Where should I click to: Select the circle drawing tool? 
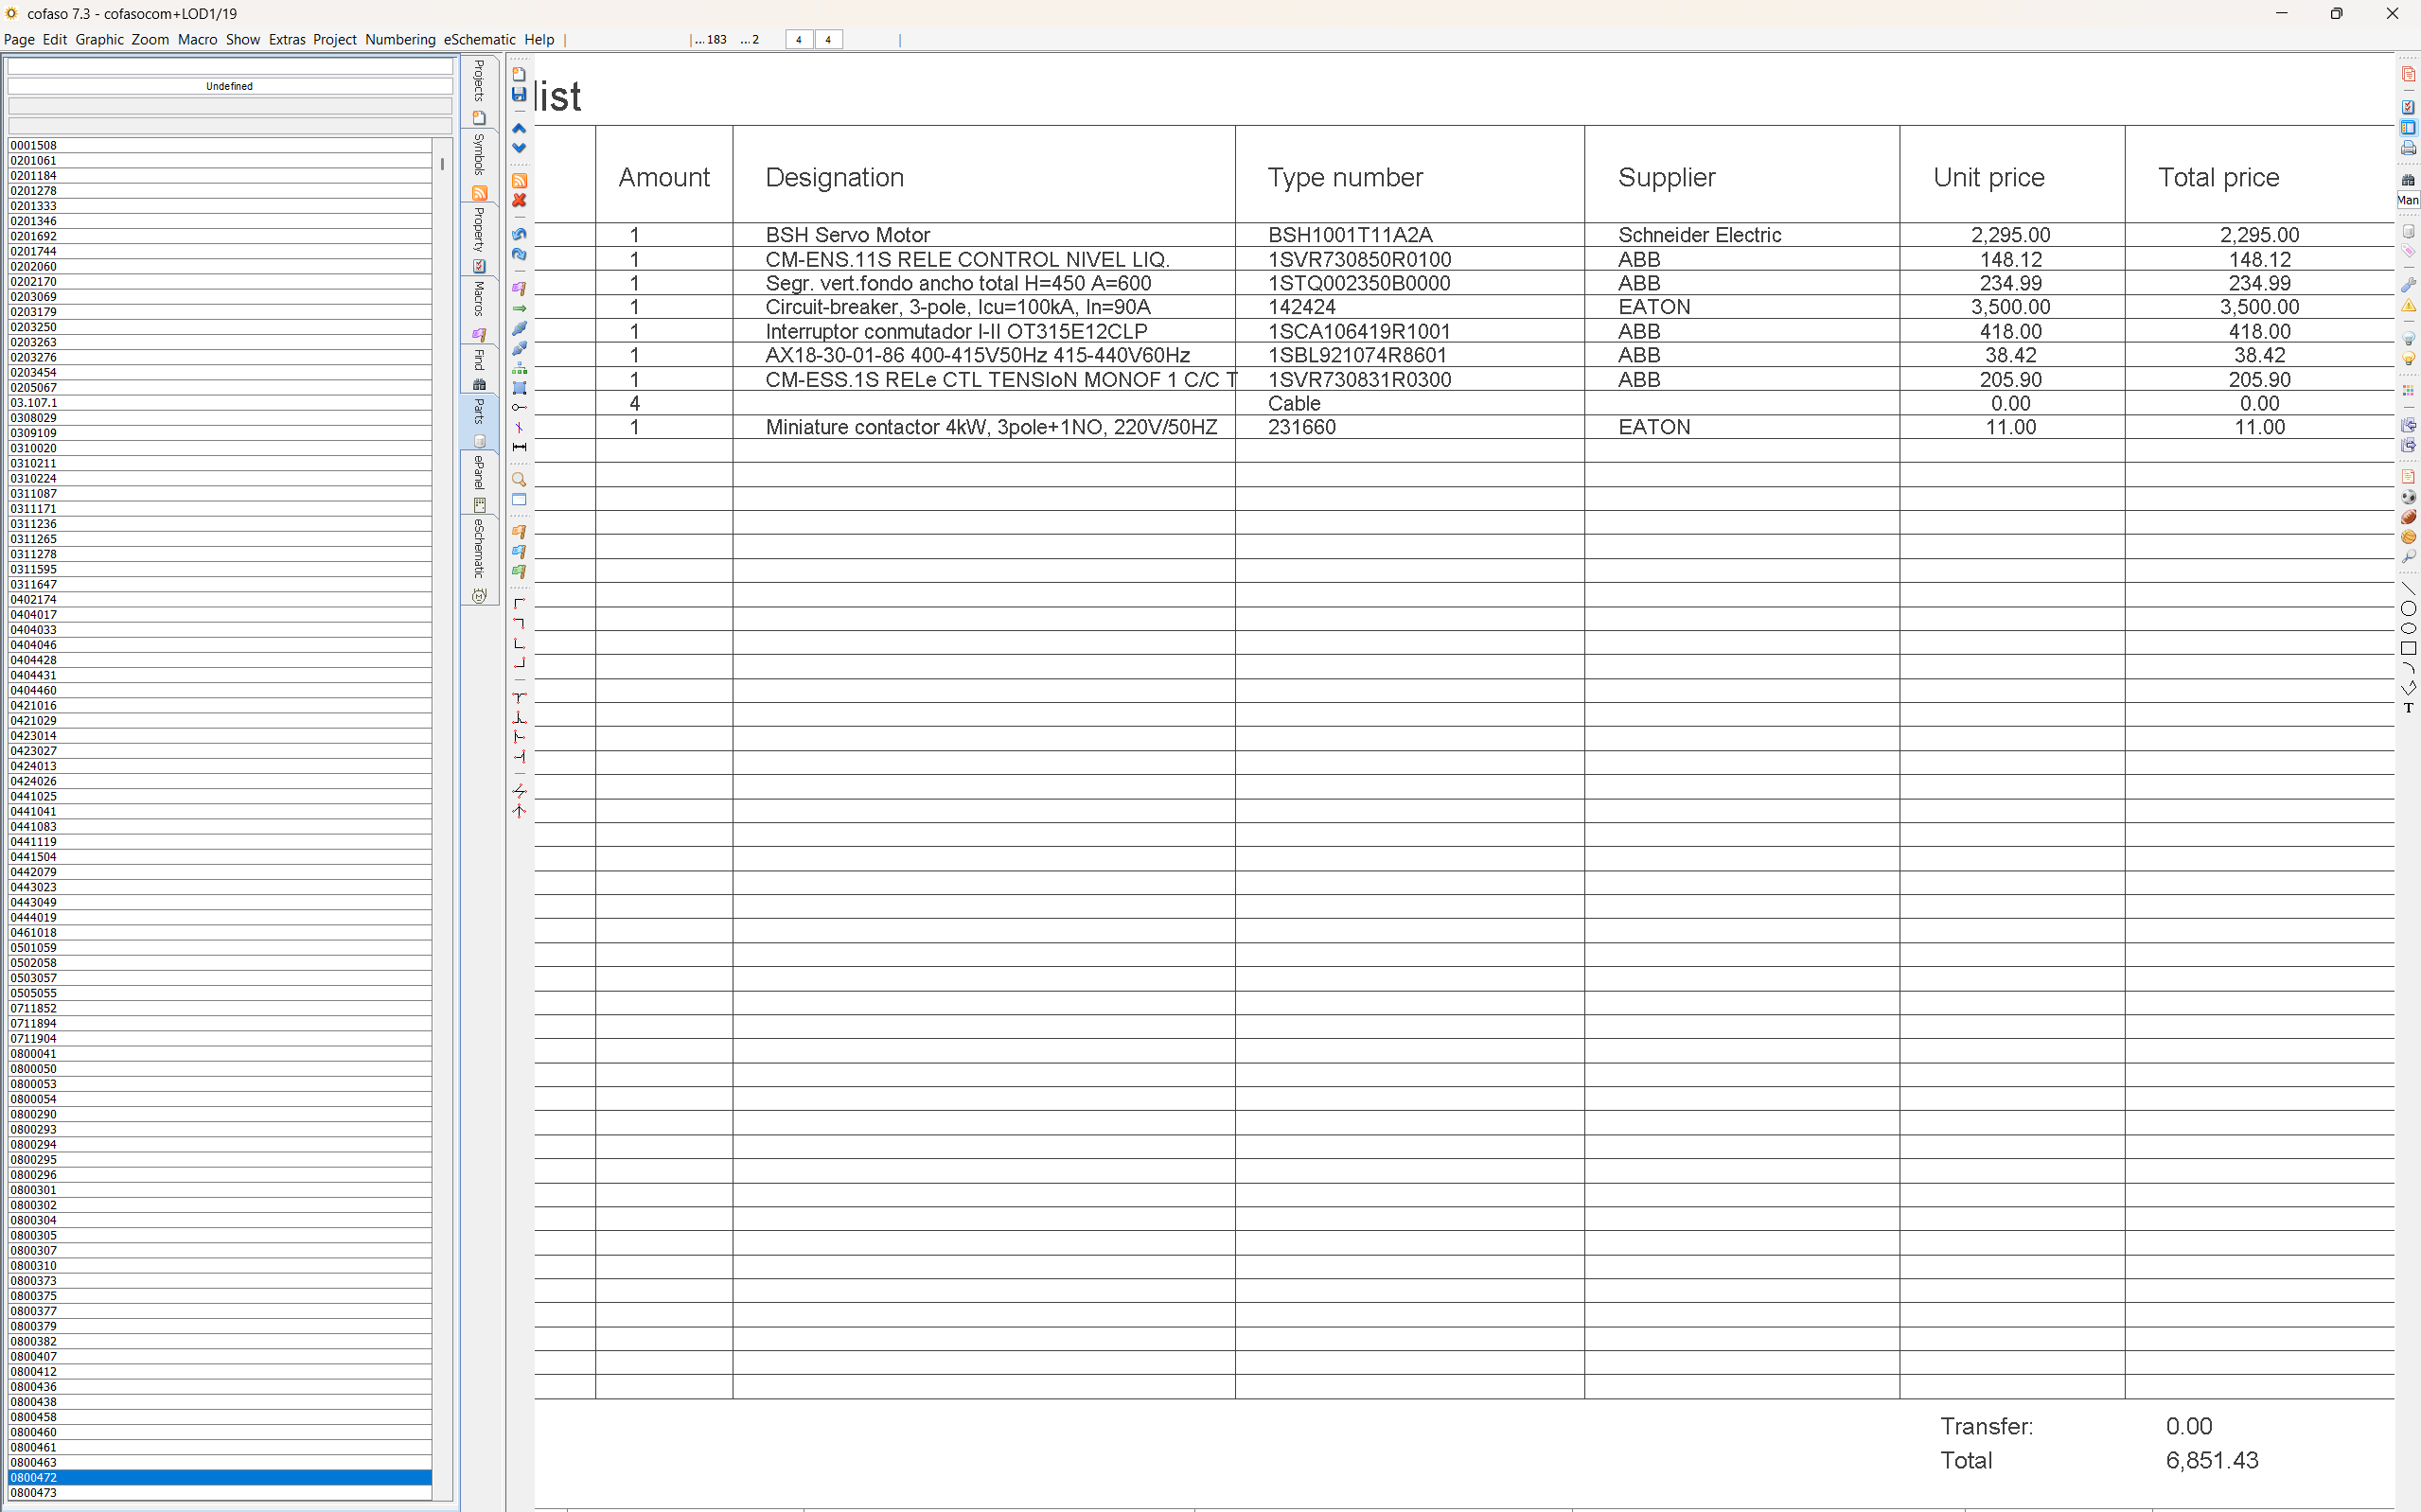[x=2408, y=609]
